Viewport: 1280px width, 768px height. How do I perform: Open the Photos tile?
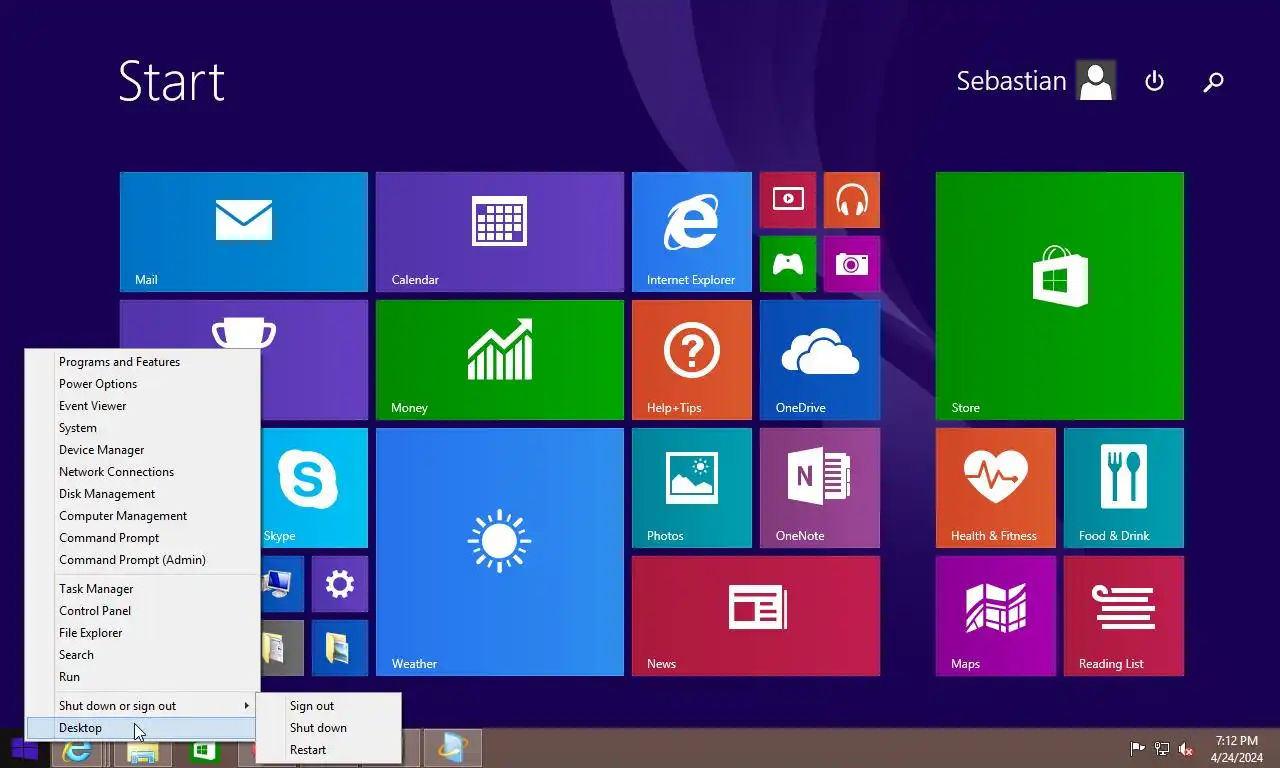692,488
